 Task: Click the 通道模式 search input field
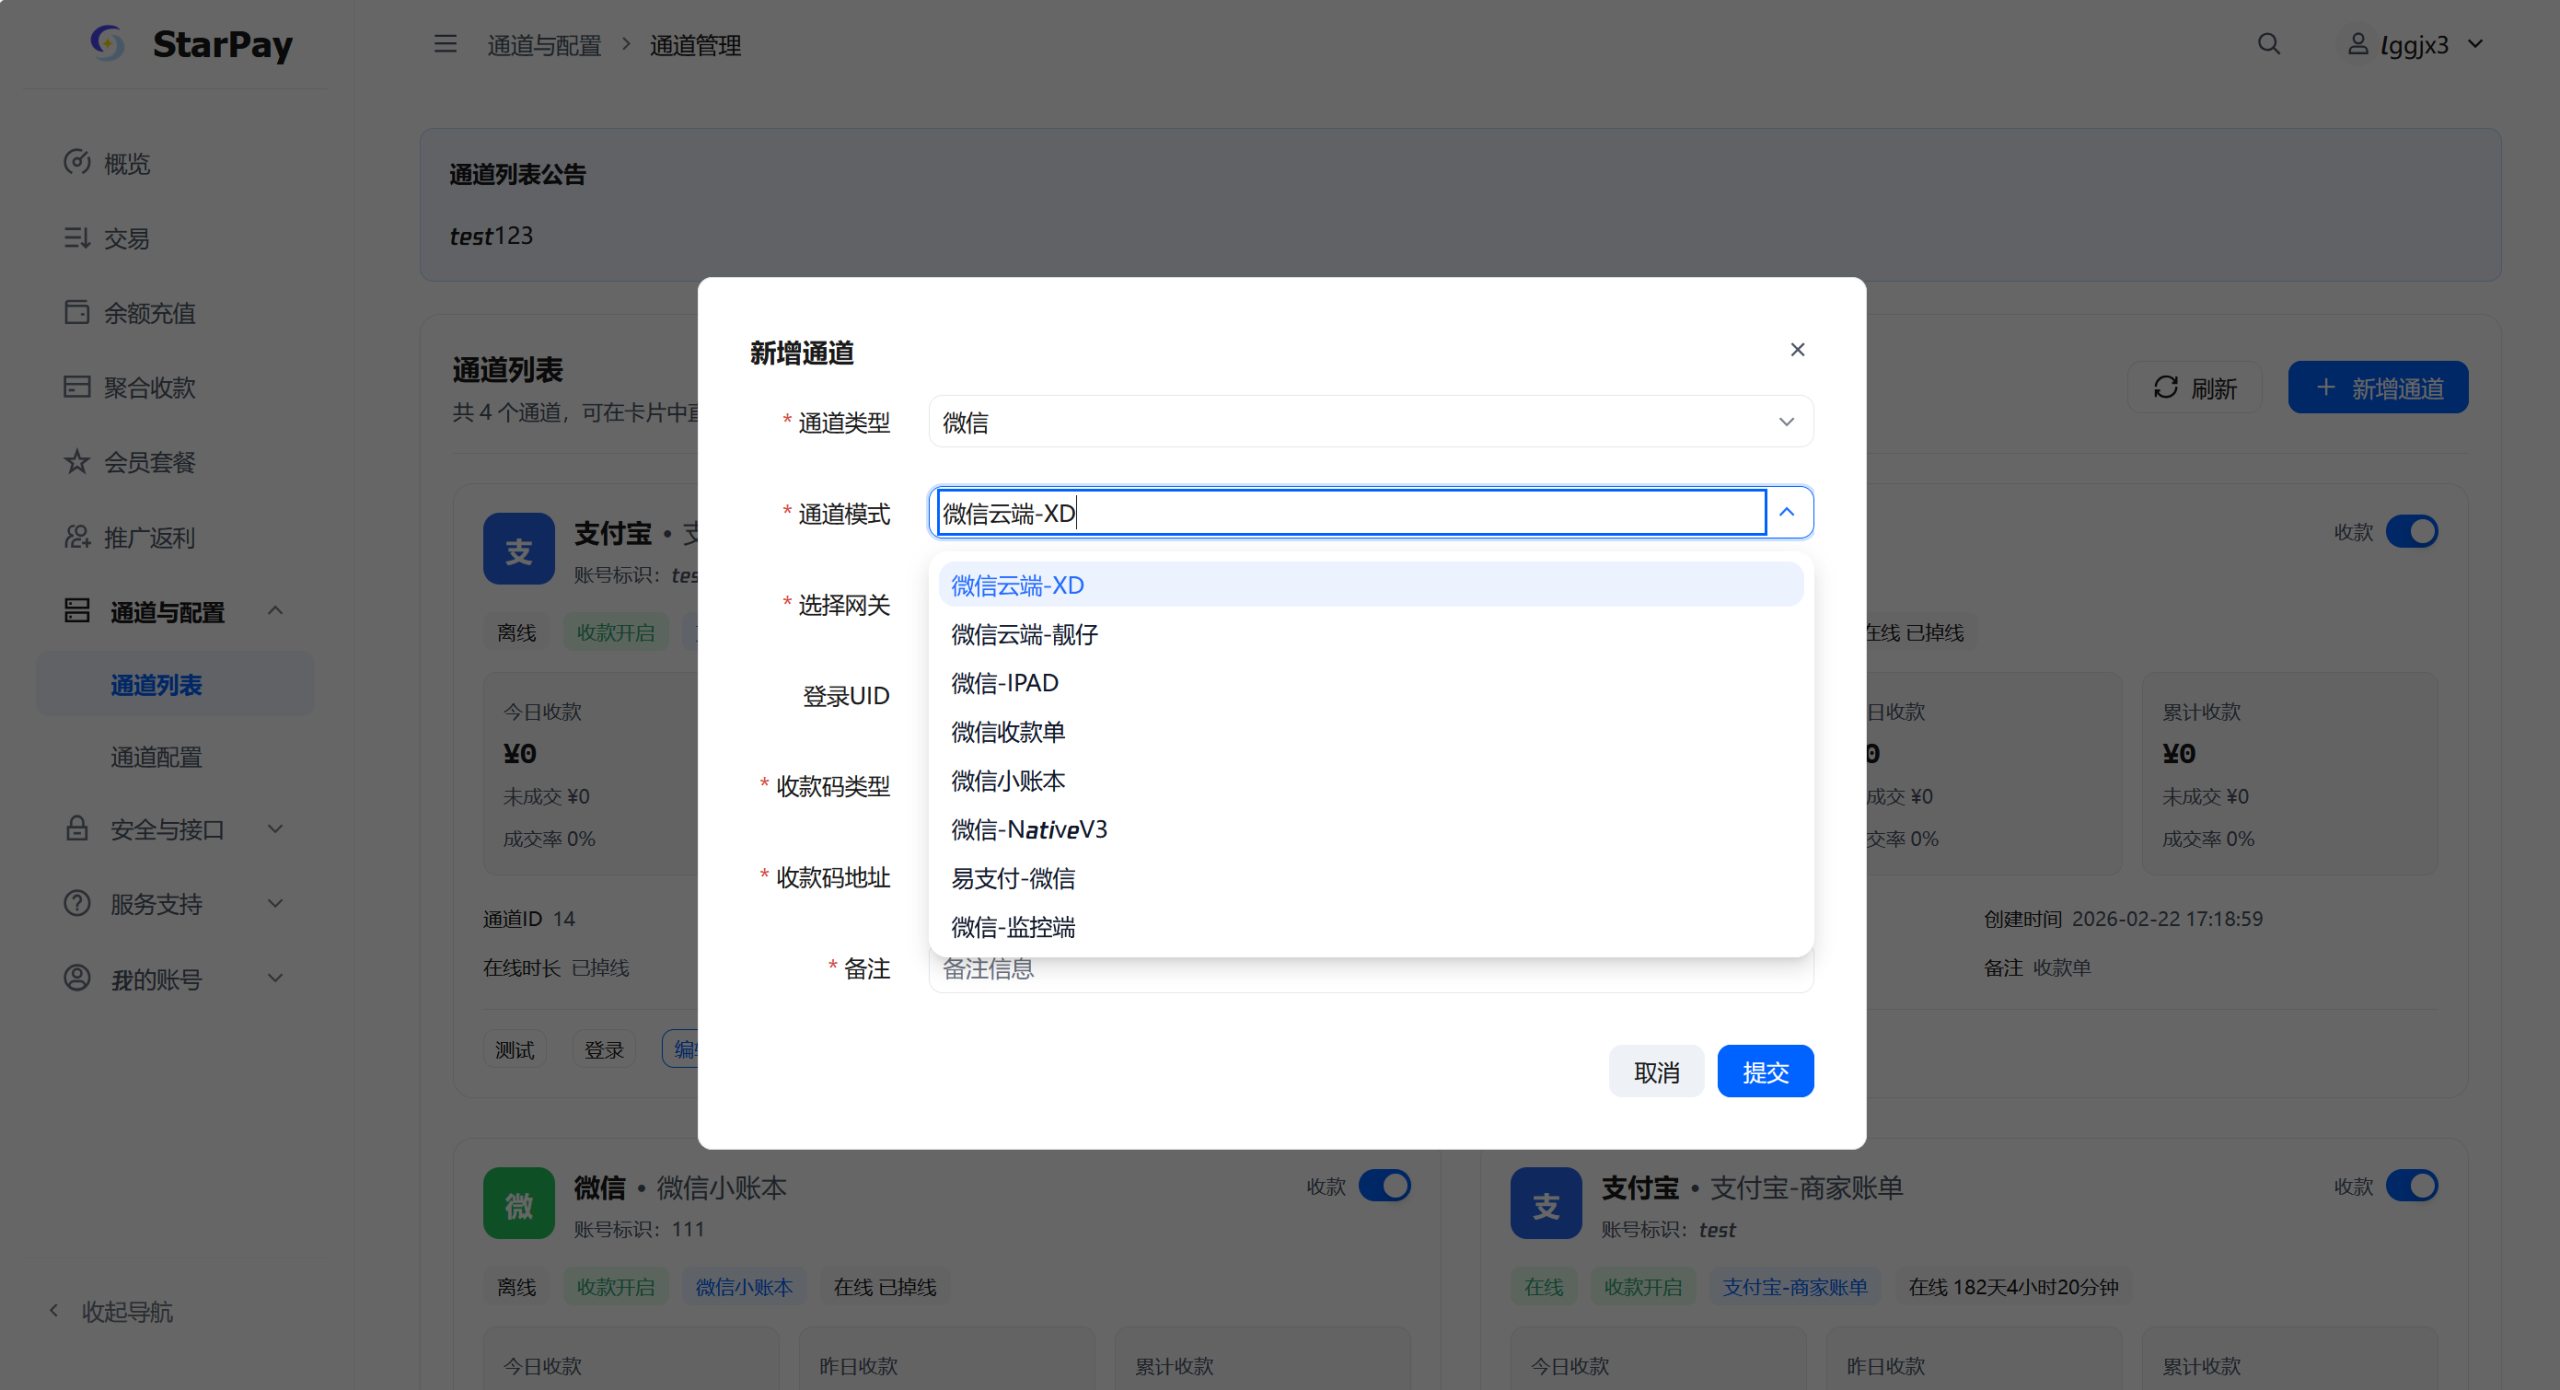click(1352, 513)
